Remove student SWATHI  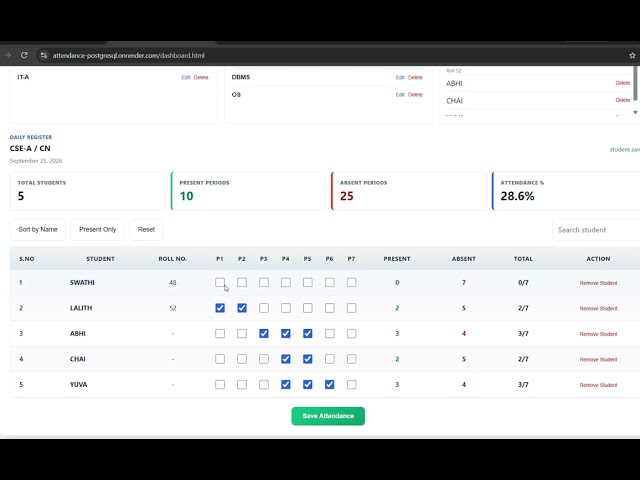point(598,283)
